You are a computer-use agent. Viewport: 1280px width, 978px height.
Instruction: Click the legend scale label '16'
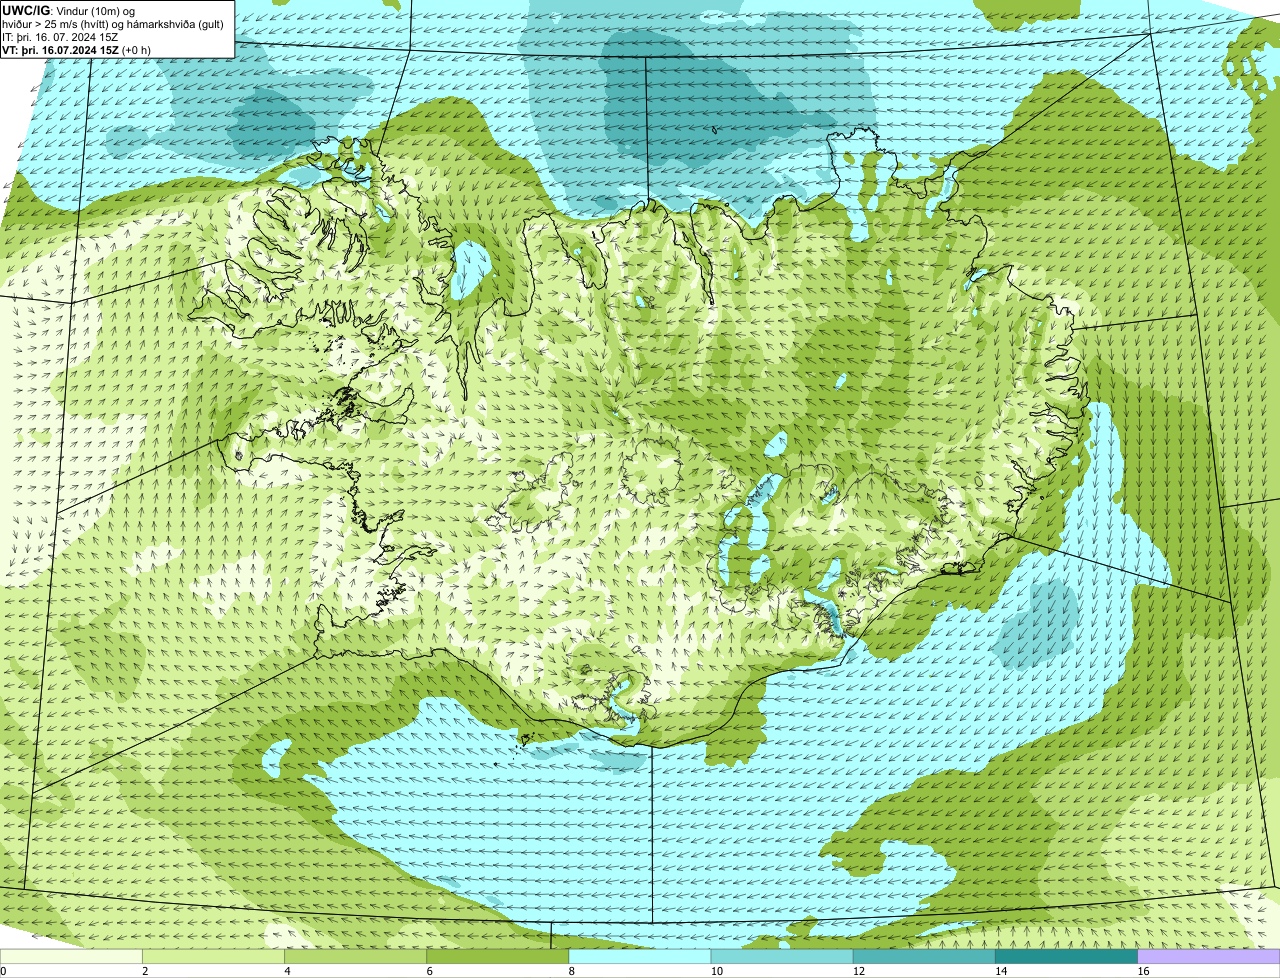tap(1143, 971)
